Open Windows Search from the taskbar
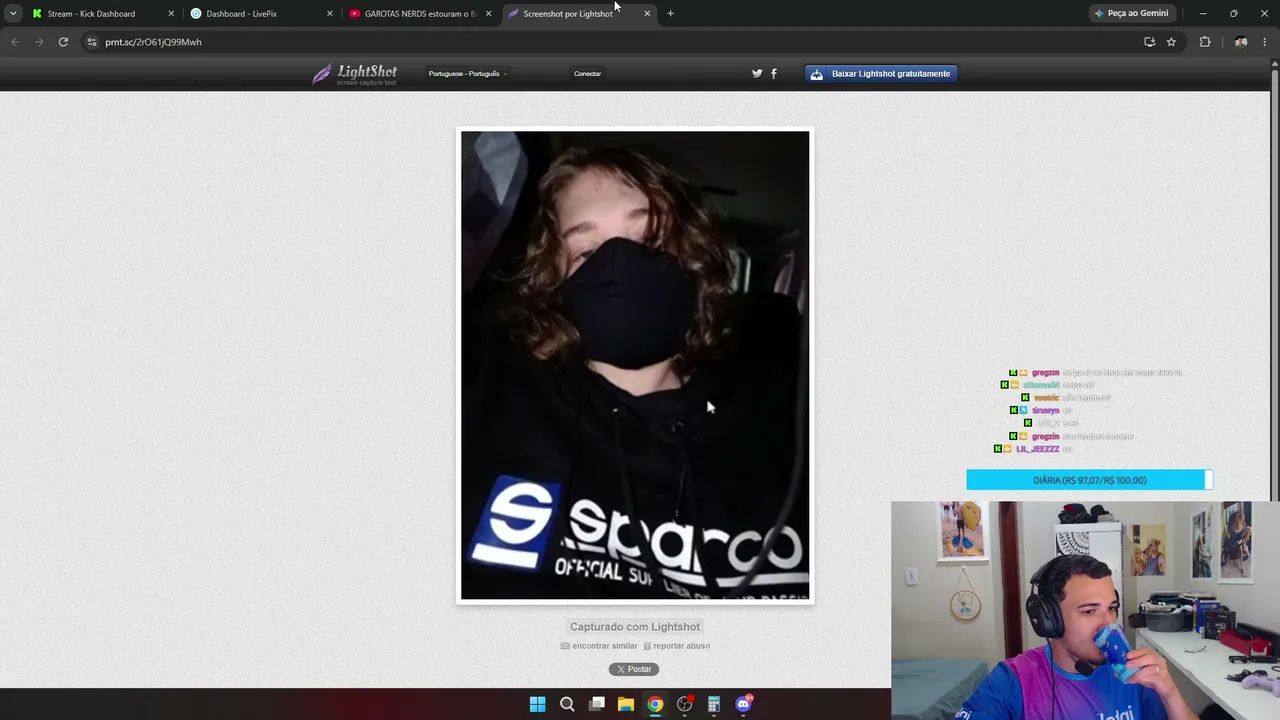The image size is (1280, 720). 567,704
